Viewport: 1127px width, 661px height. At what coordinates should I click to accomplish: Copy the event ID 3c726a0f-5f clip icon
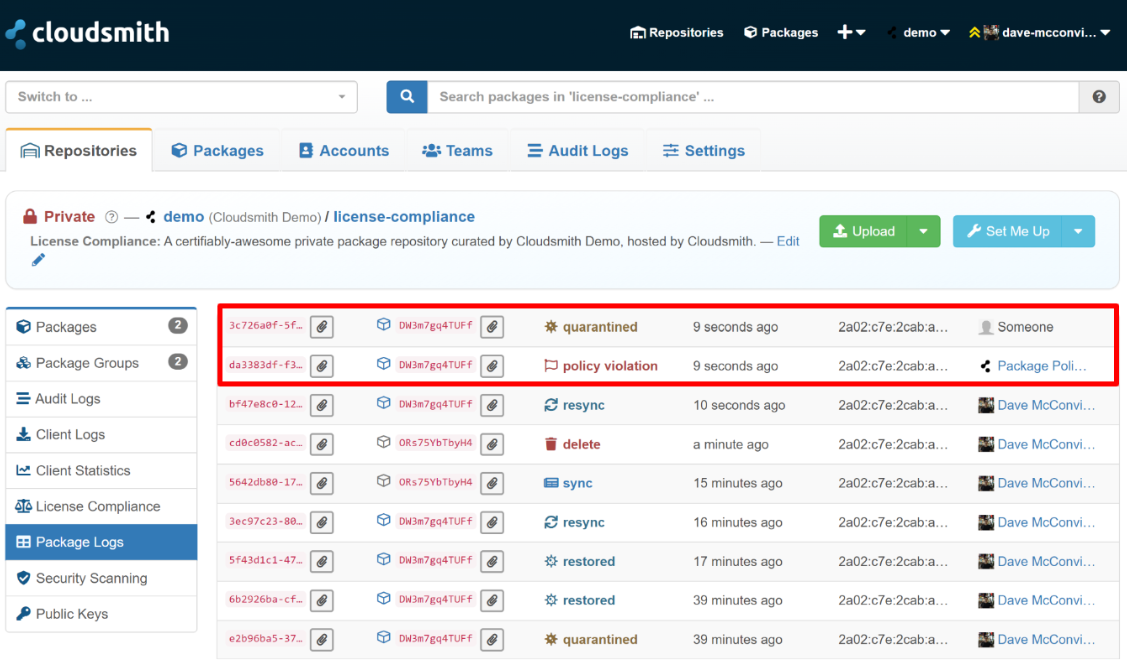tap(322, 327)
